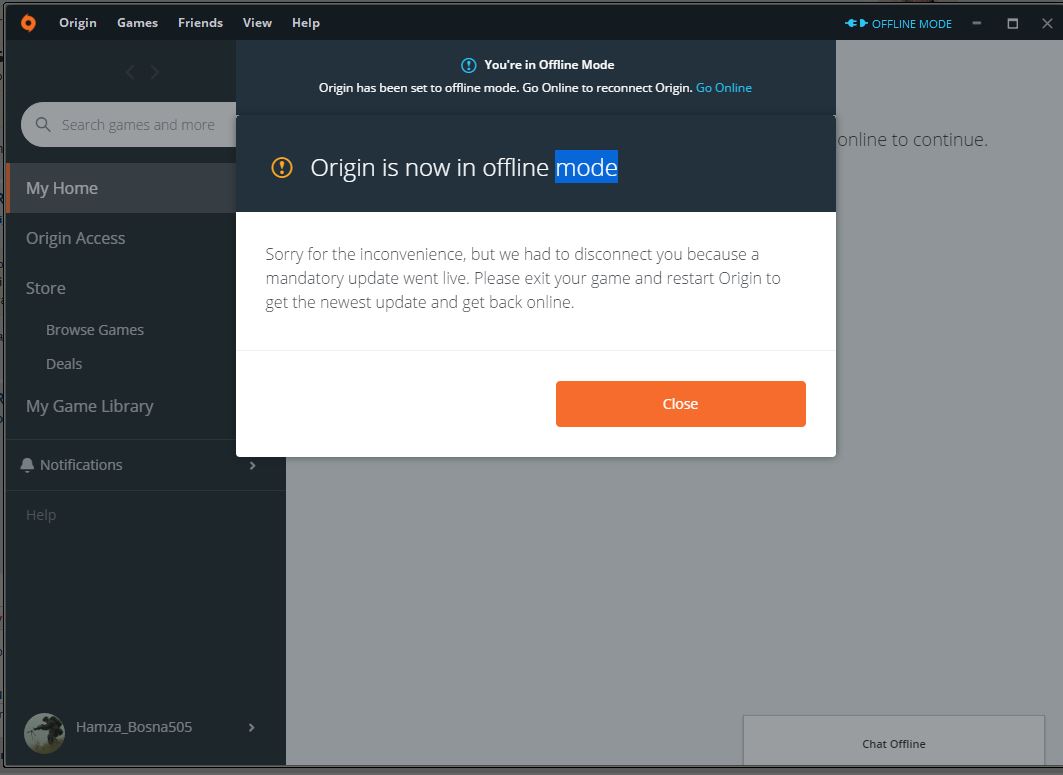
Task: Focus the Search games and more field
Action: coord(129,125)
